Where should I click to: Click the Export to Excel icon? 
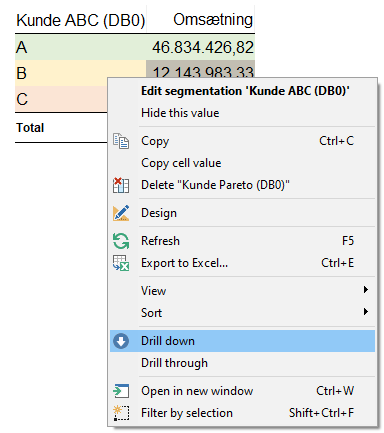121,263
